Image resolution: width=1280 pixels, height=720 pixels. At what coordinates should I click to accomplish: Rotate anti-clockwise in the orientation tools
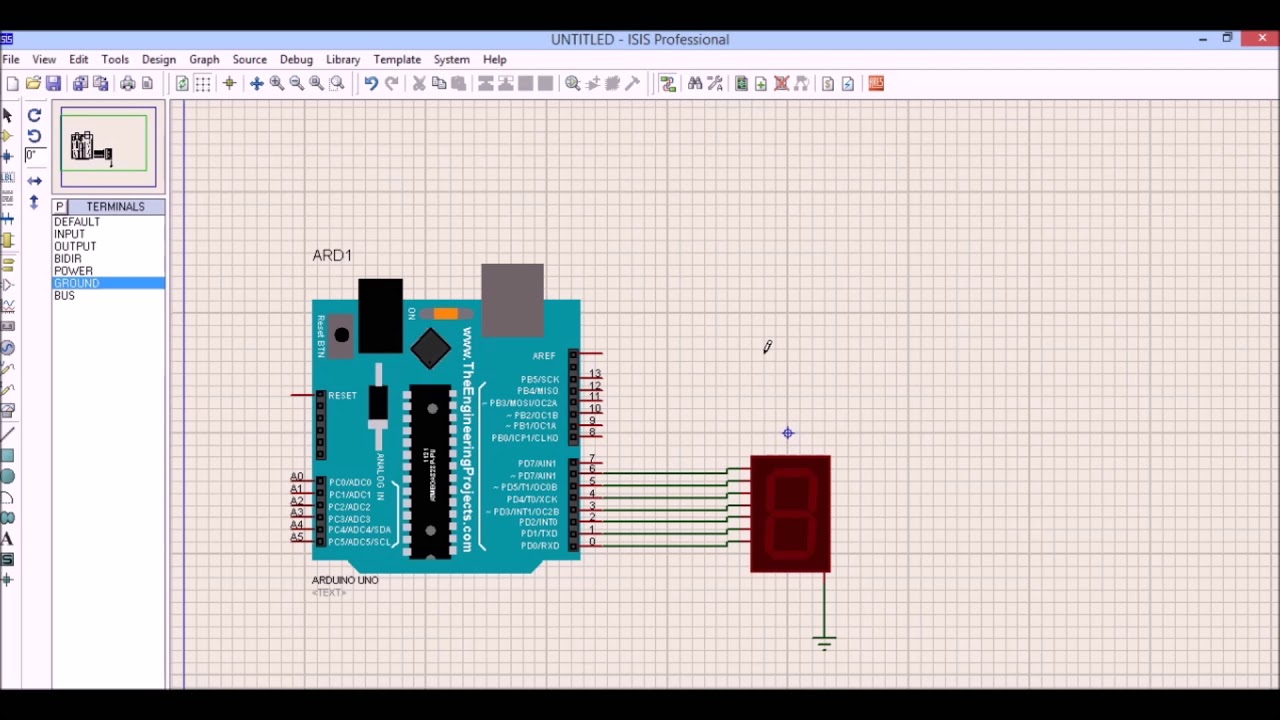pos(34,136)
